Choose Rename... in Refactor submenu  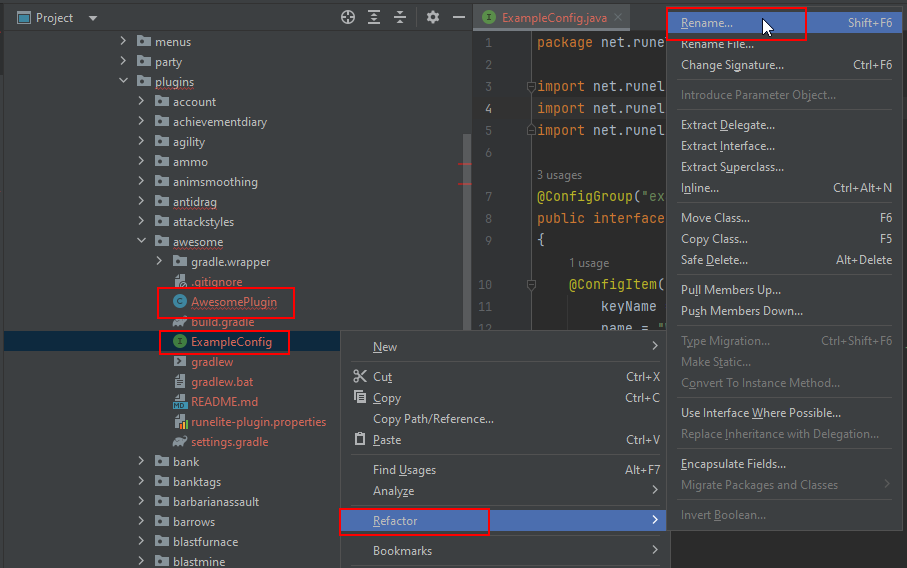786,23
